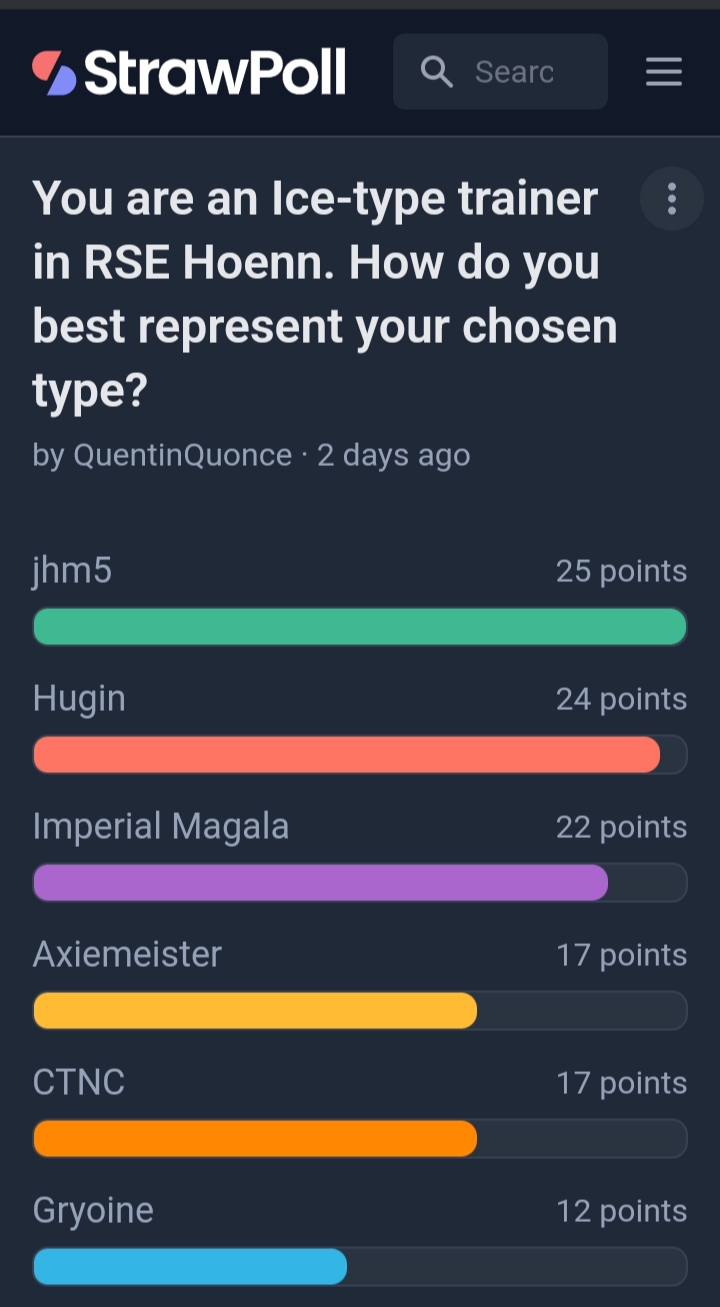Screen dimensions: 720x1307
Task: Click the 2 days ago timestamp
Action: coord(393,455)
